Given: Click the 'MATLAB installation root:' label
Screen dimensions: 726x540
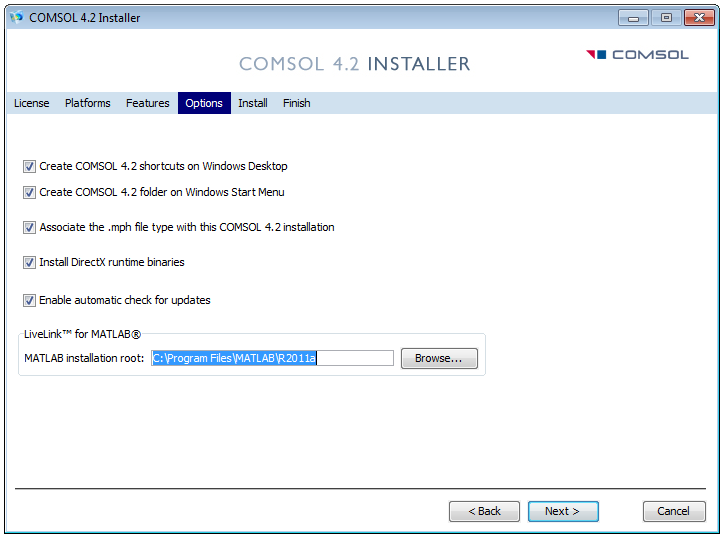Looking at the screenshot, I should pos(84,358).
